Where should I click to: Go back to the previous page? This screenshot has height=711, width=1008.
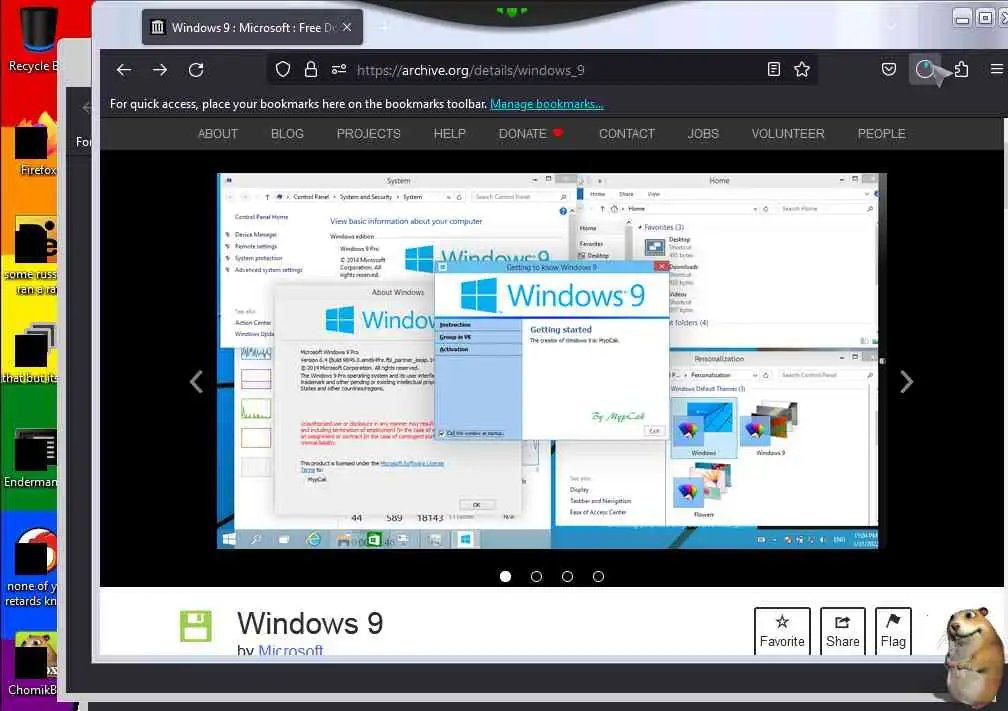point(124,70)
